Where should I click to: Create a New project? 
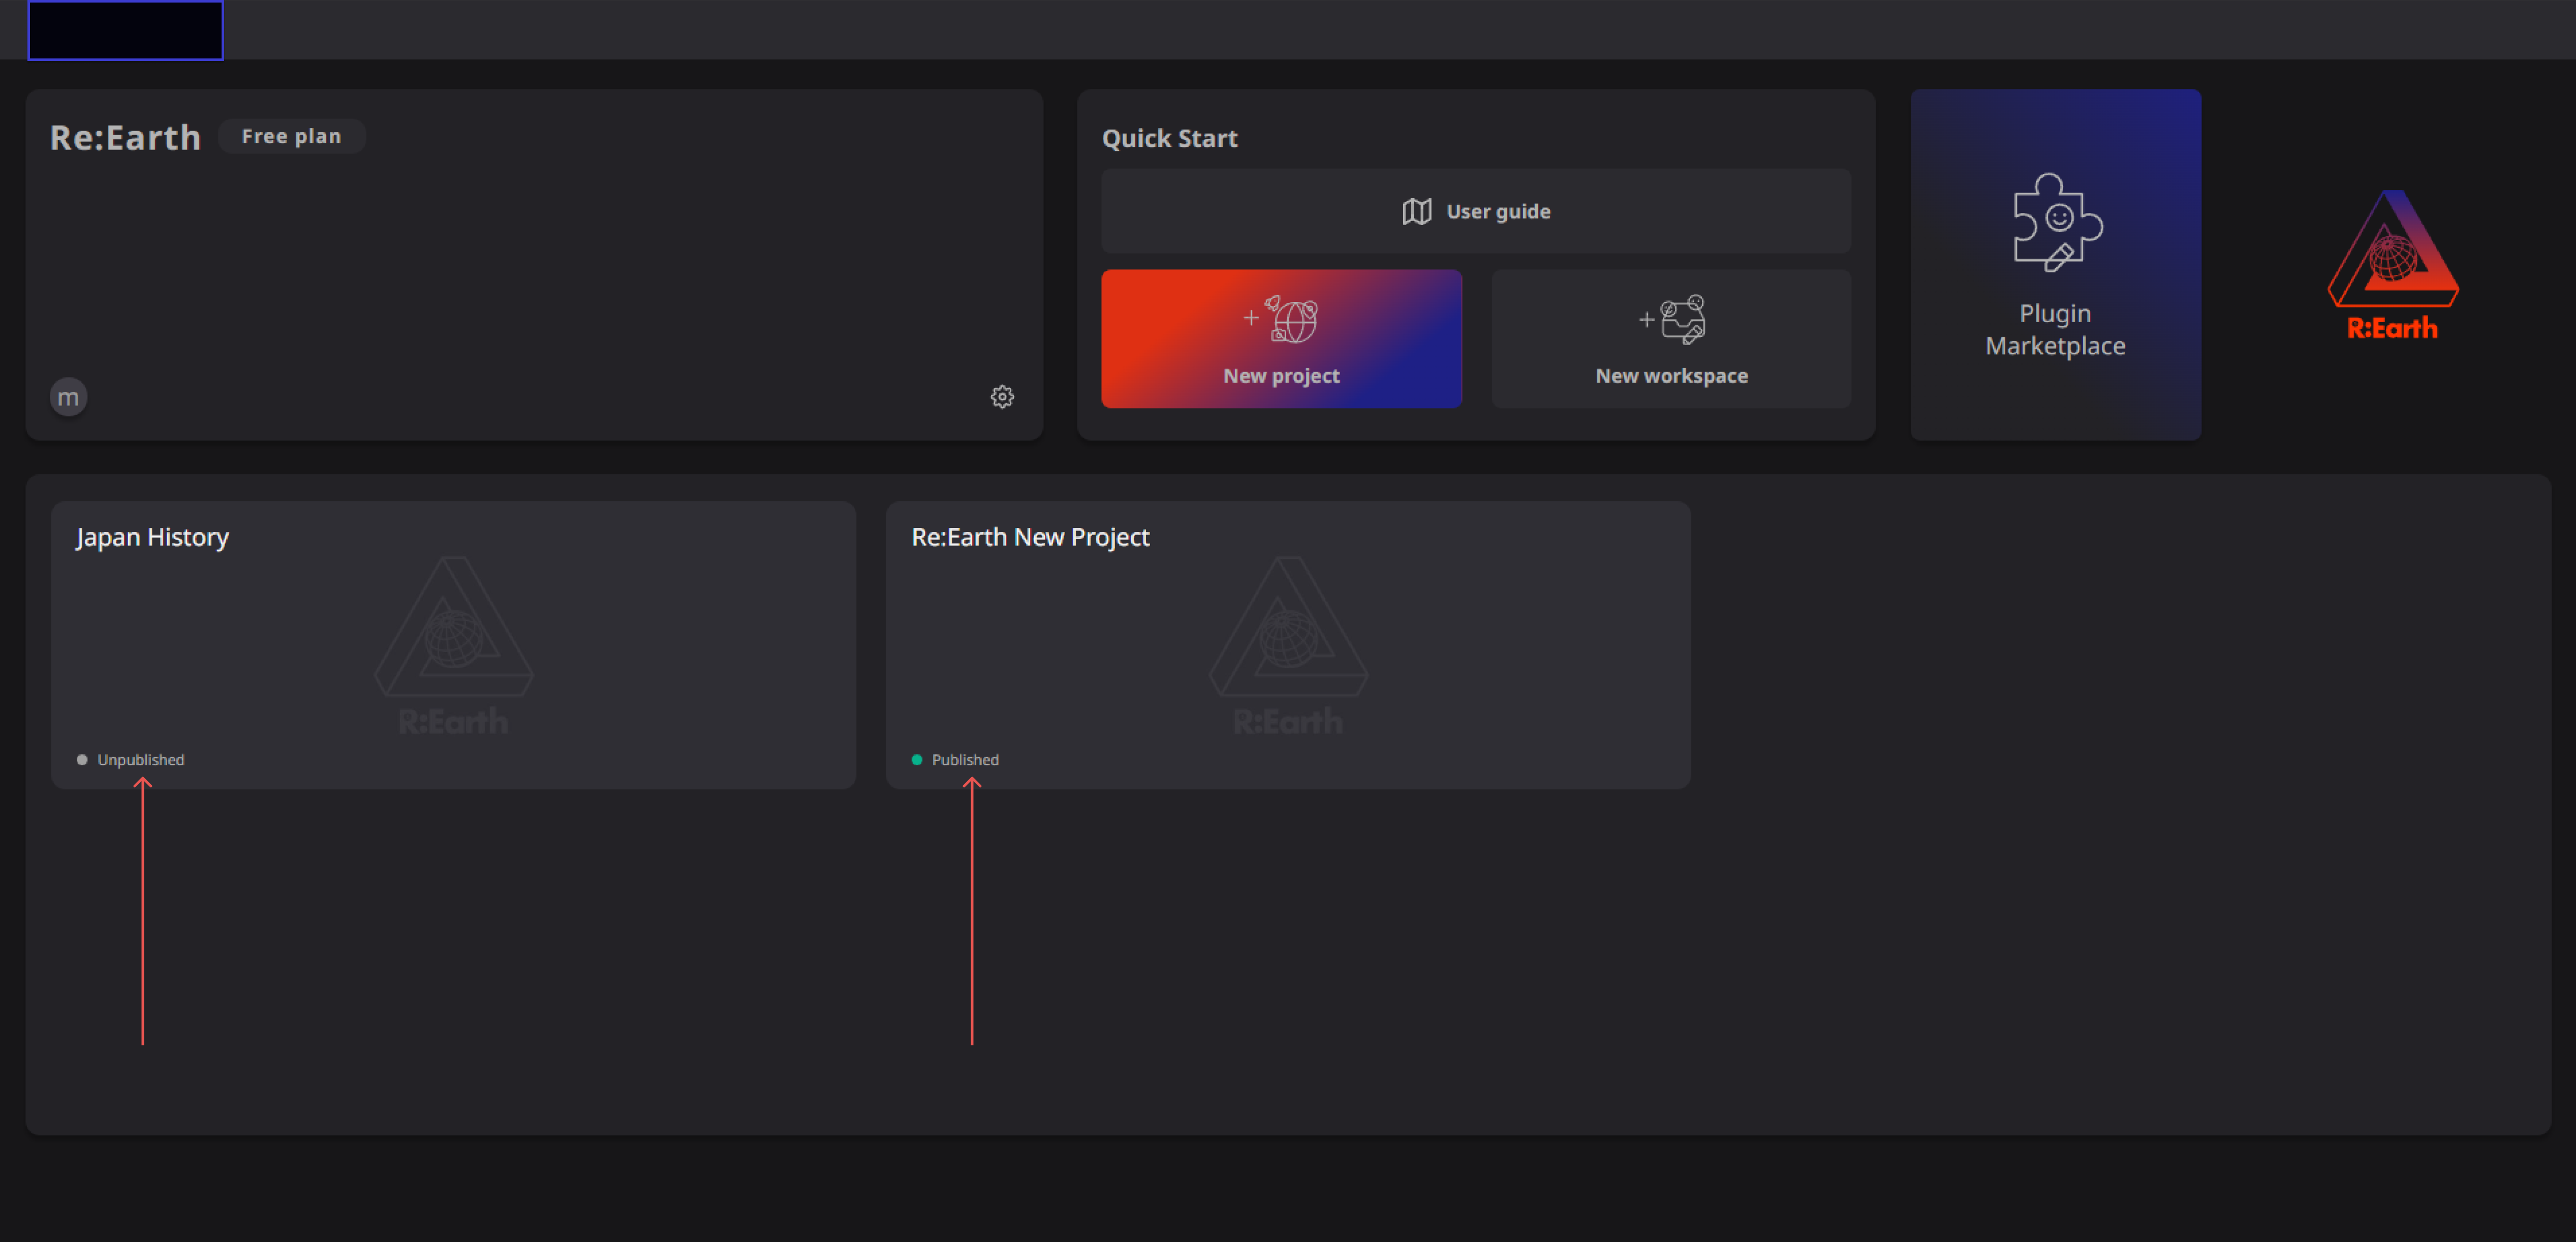1281,338
